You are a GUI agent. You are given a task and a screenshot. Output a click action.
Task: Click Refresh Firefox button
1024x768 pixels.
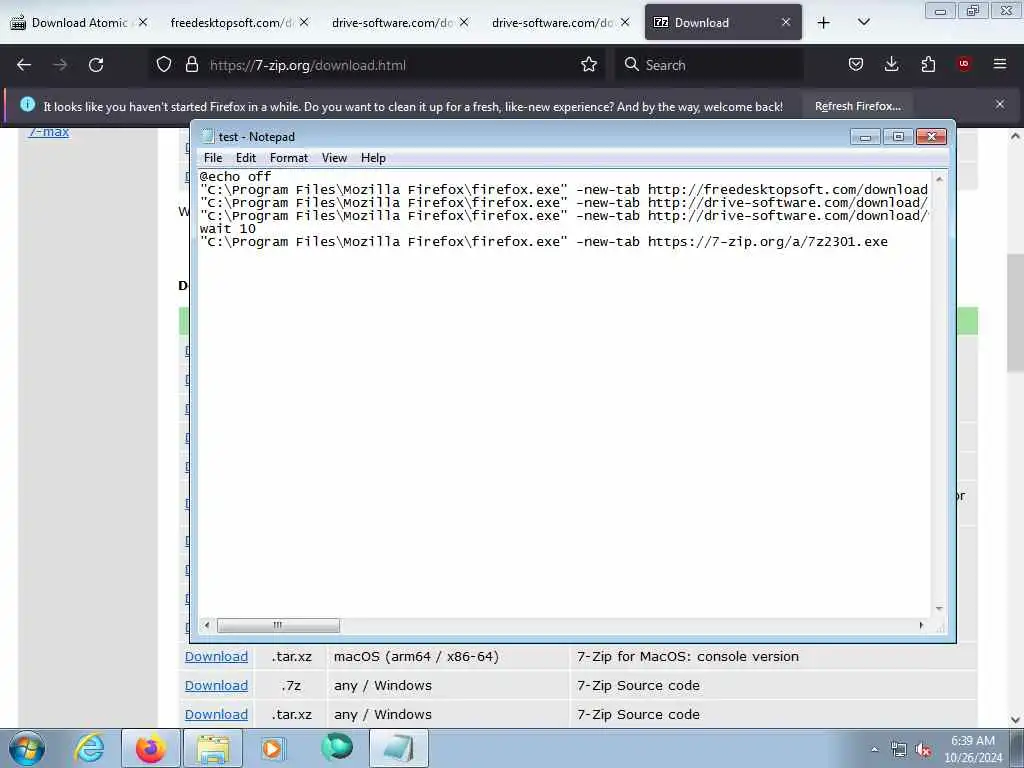point(857,106)
